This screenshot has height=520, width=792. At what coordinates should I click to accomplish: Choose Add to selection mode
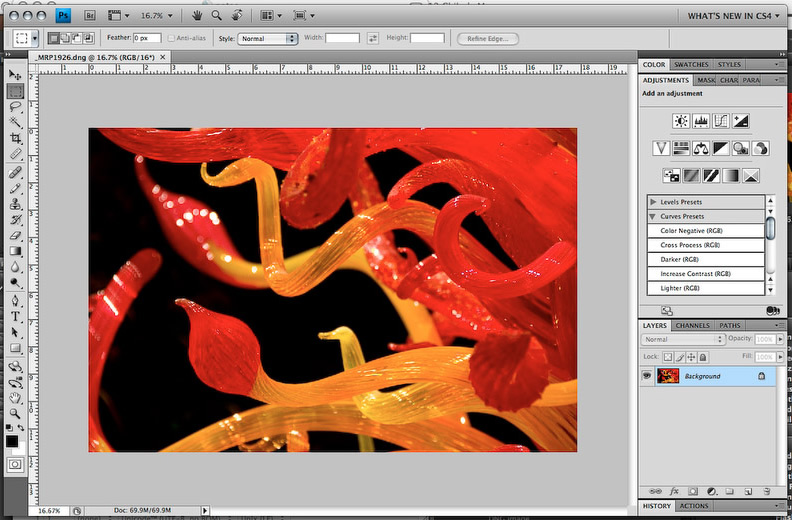(65, 38)
